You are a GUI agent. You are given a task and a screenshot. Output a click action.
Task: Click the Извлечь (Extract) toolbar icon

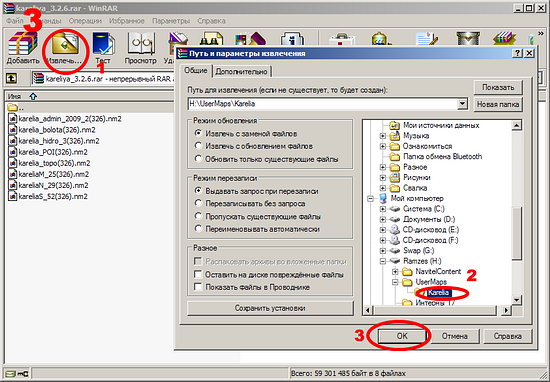(x=65, y=48)
